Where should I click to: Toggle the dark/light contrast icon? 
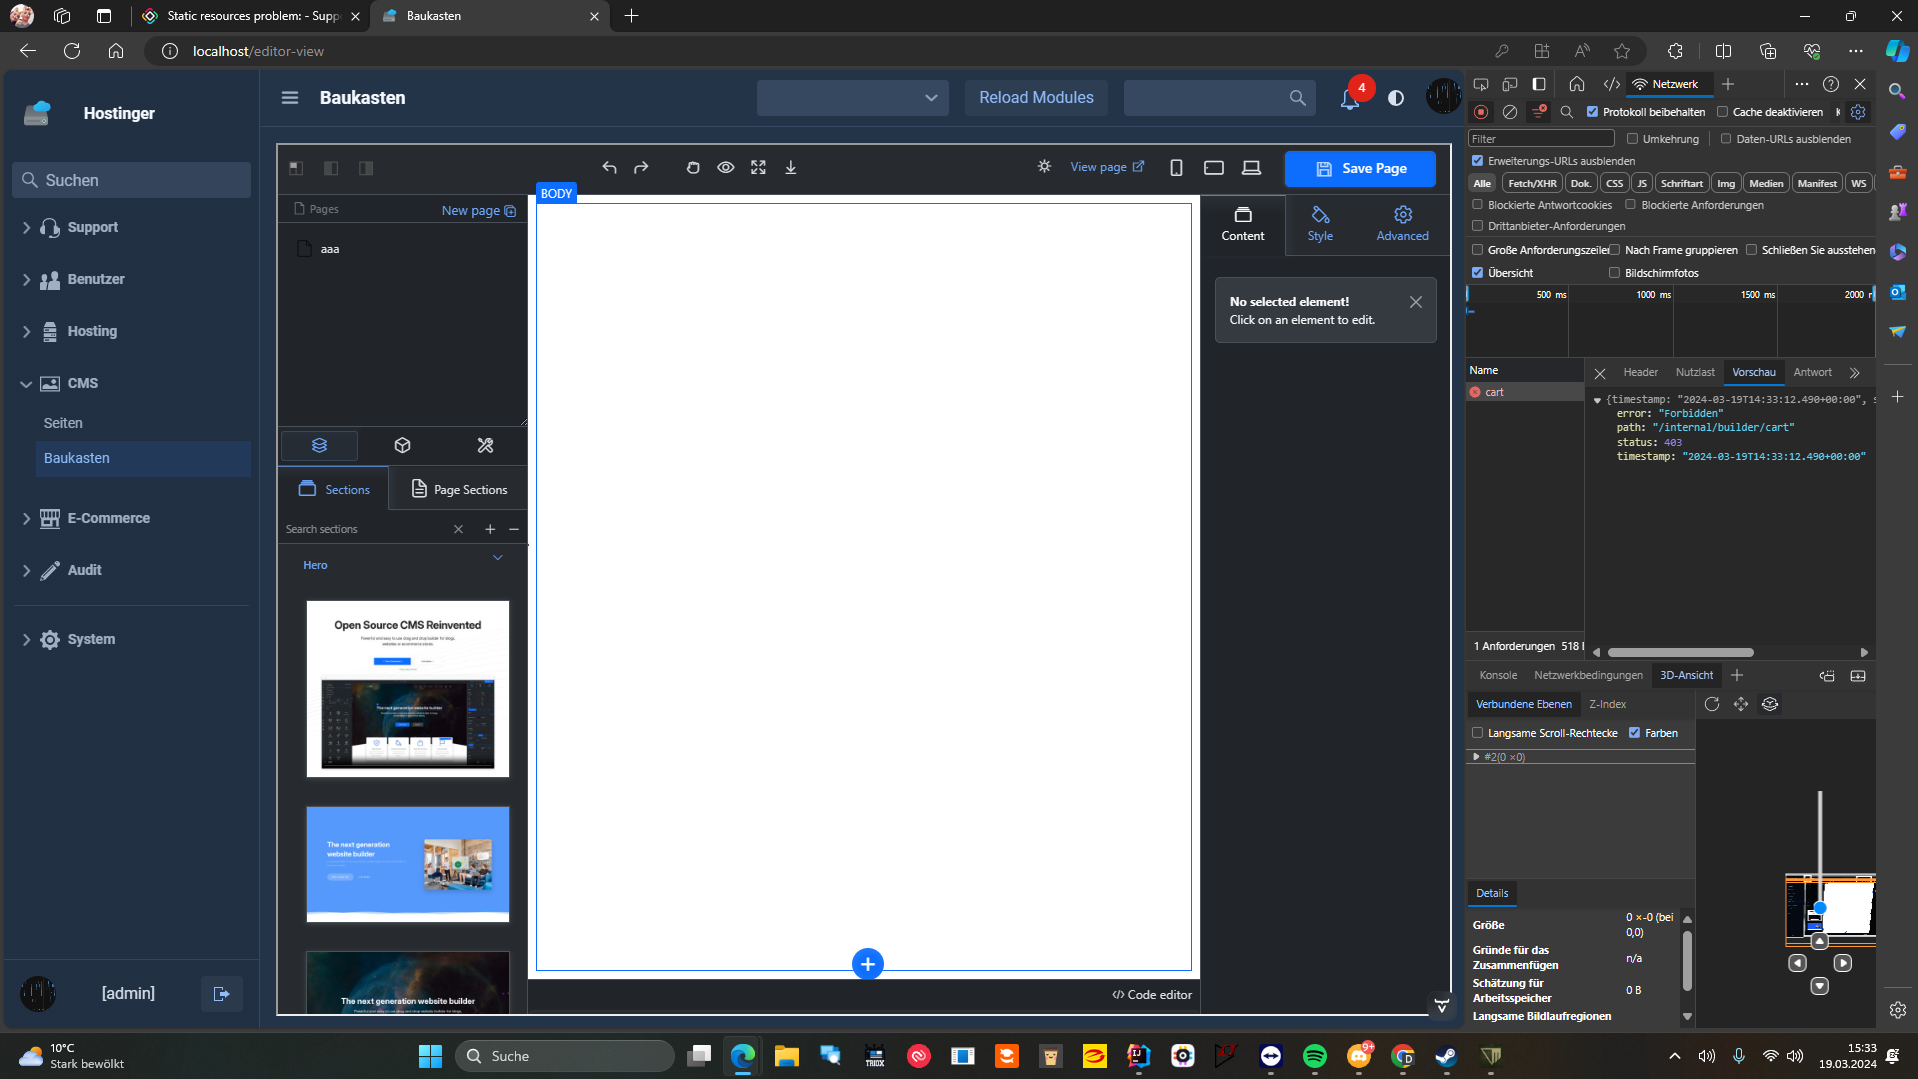(1396, 98)
